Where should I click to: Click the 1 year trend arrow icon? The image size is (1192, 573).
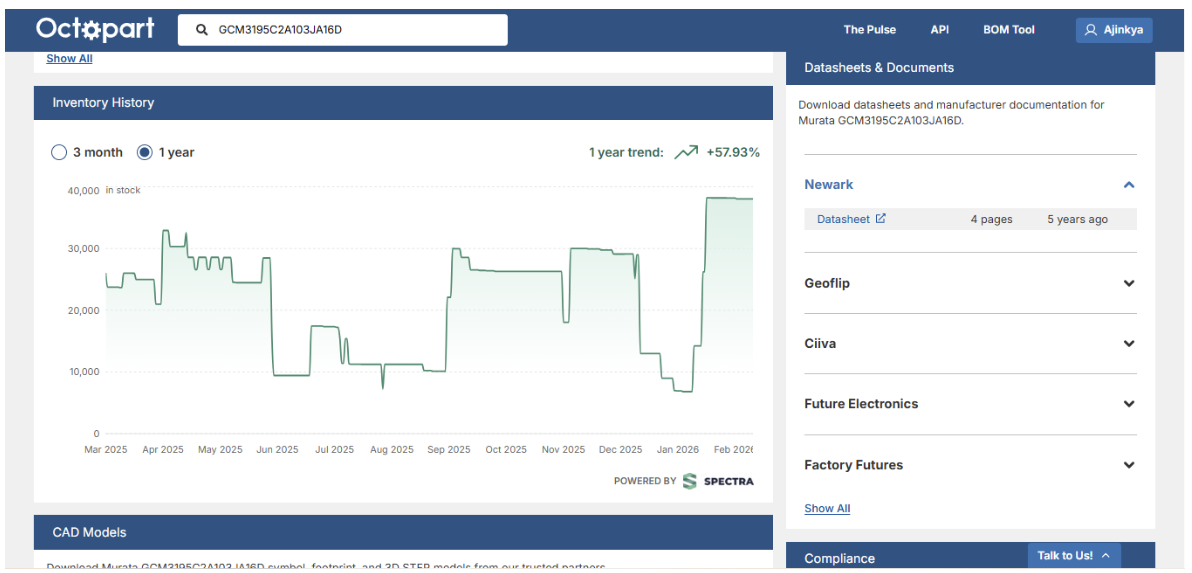pyautogui.click(x=686, y=152)
